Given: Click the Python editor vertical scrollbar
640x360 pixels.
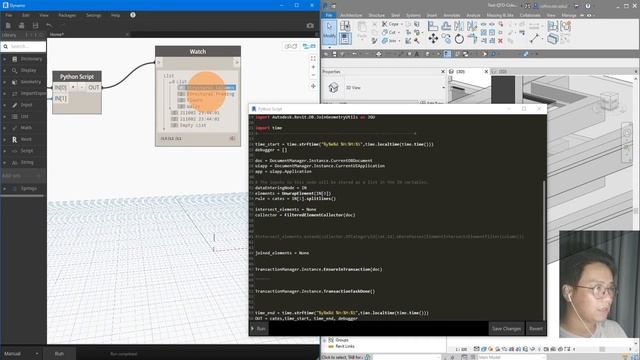Looking at the screenshot, I should (544, 249).
